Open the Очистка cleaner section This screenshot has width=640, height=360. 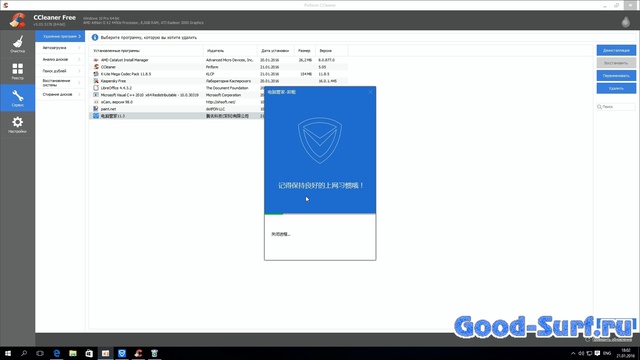[17, 44]
